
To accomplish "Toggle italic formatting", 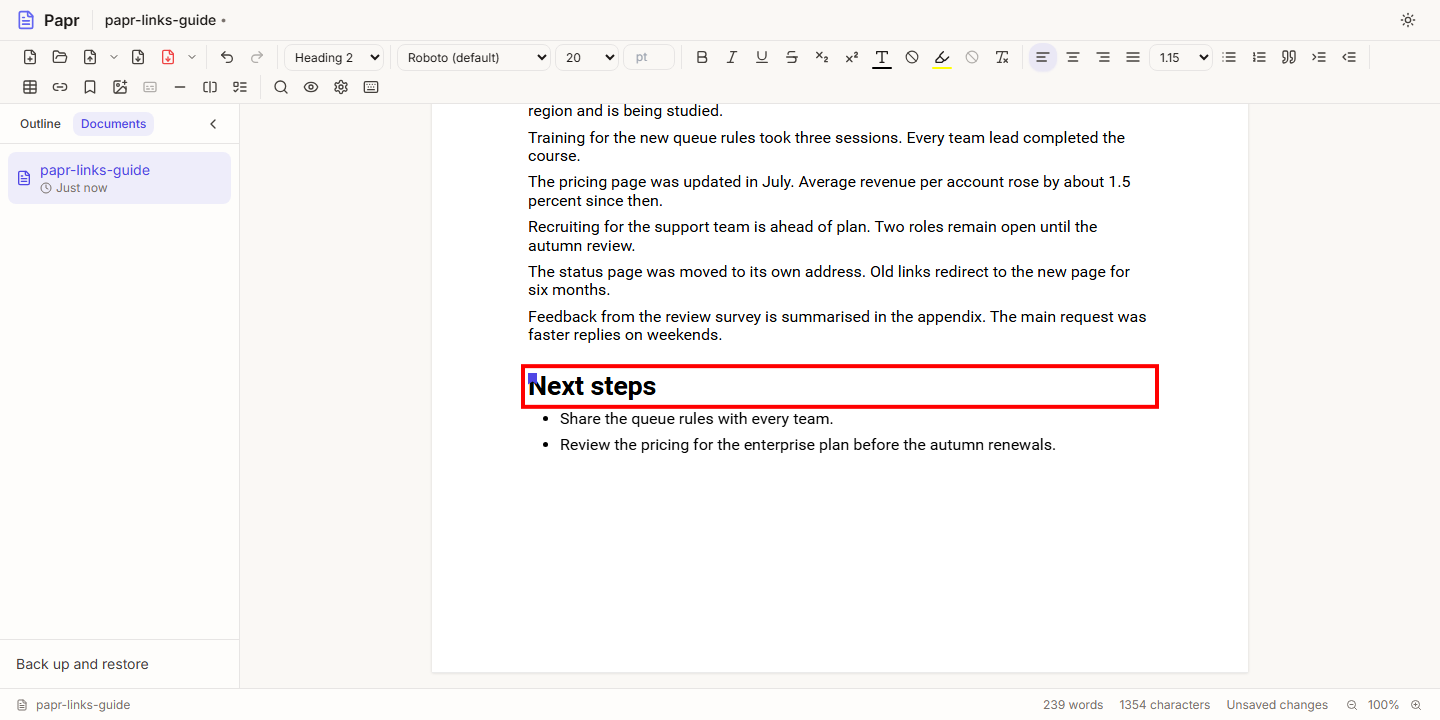I will pyautogui.click(x=732, y=57).
